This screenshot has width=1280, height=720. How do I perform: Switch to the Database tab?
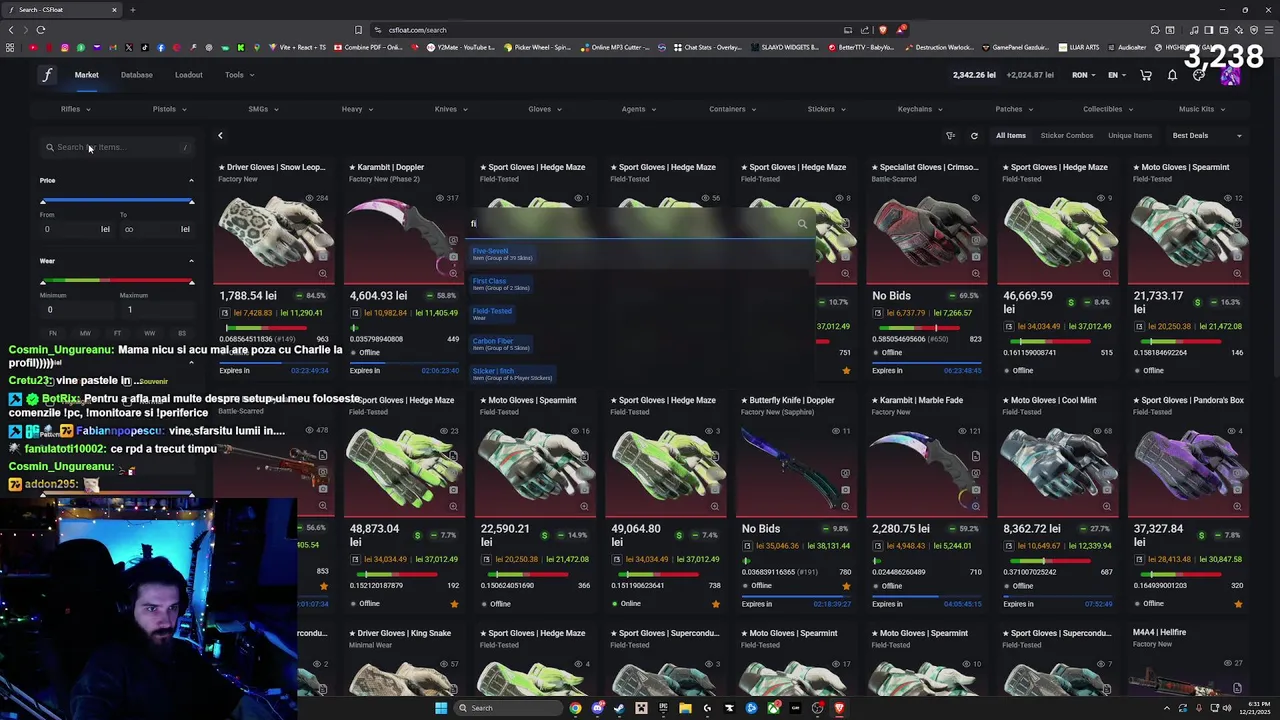137,75
